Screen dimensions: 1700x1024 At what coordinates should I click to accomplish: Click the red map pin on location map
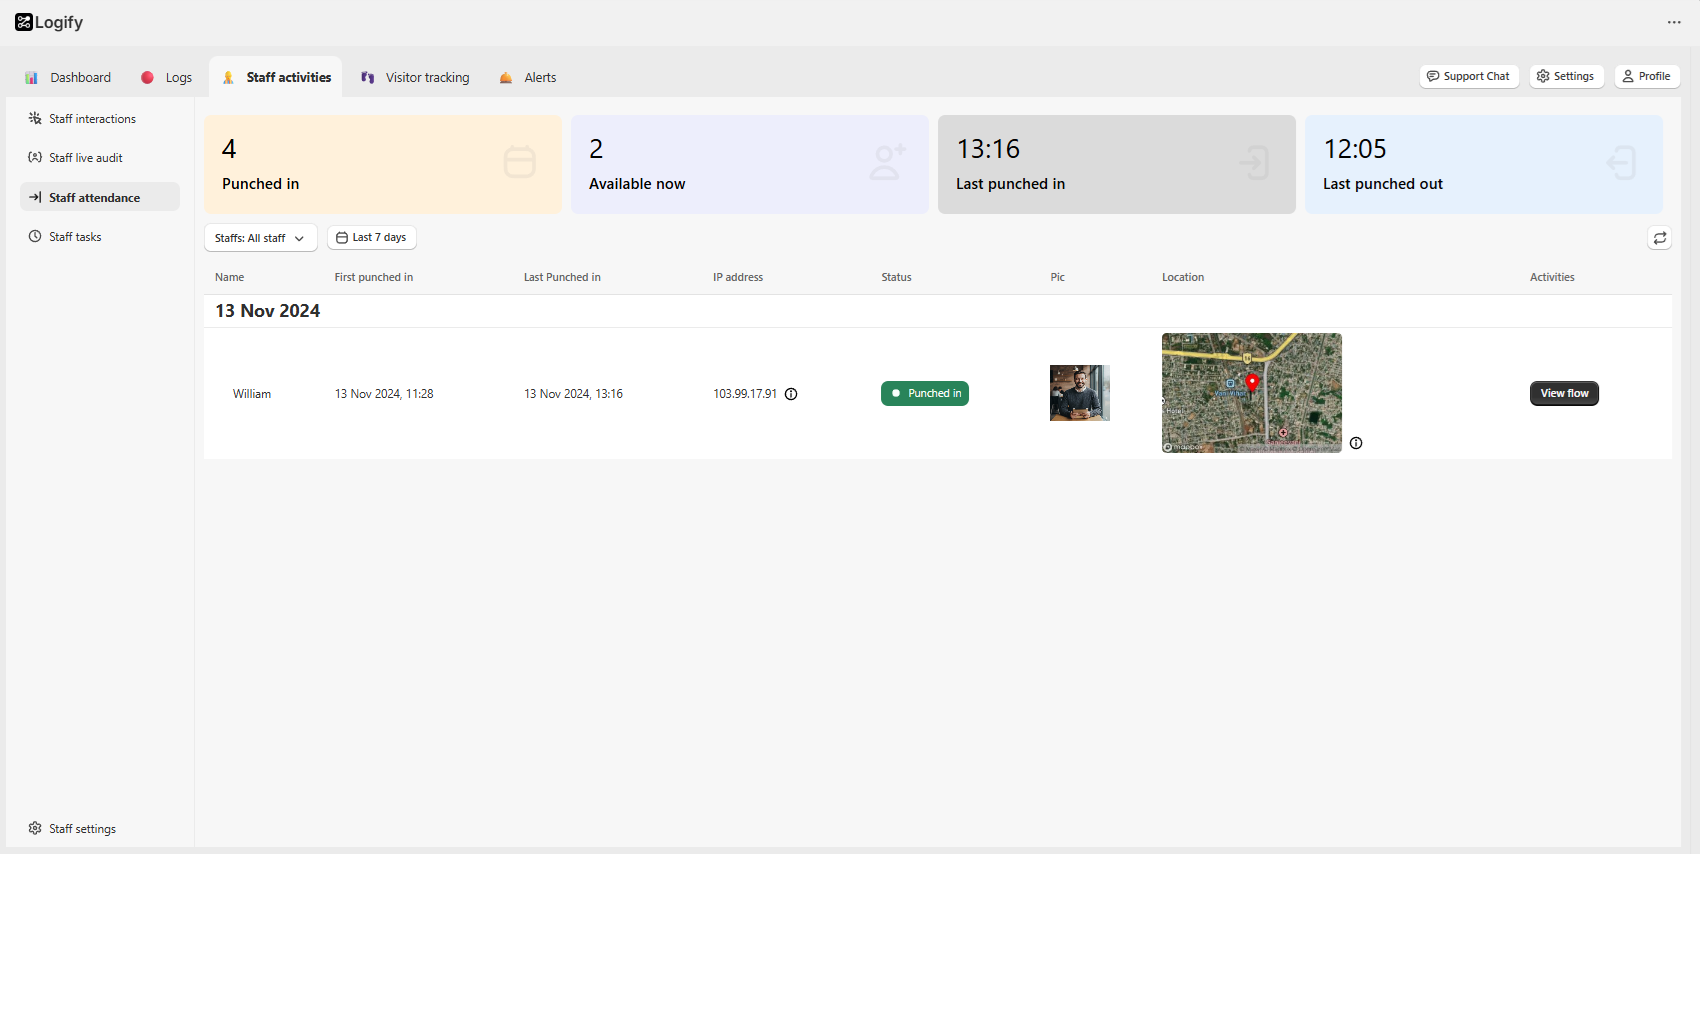(1252, 382)
